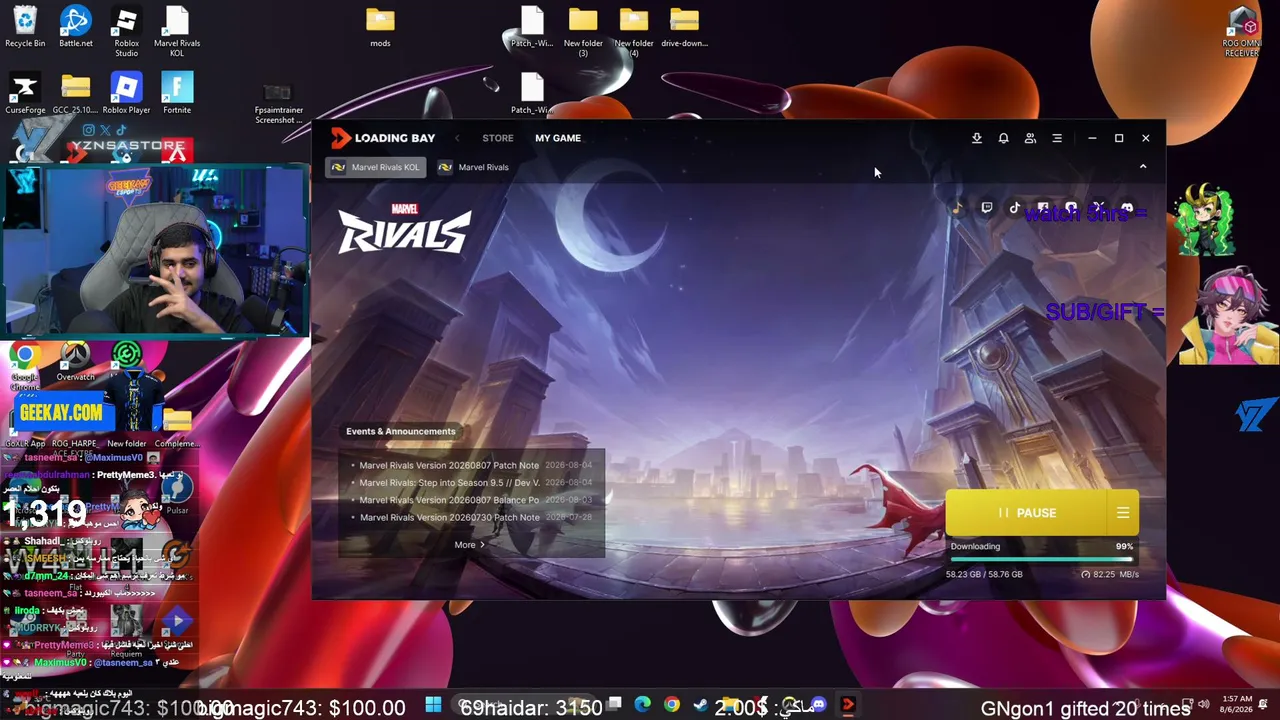Select the Recycle Bin desktop icon
This screenshot has height=720, width=1280.
coord(25,27)
